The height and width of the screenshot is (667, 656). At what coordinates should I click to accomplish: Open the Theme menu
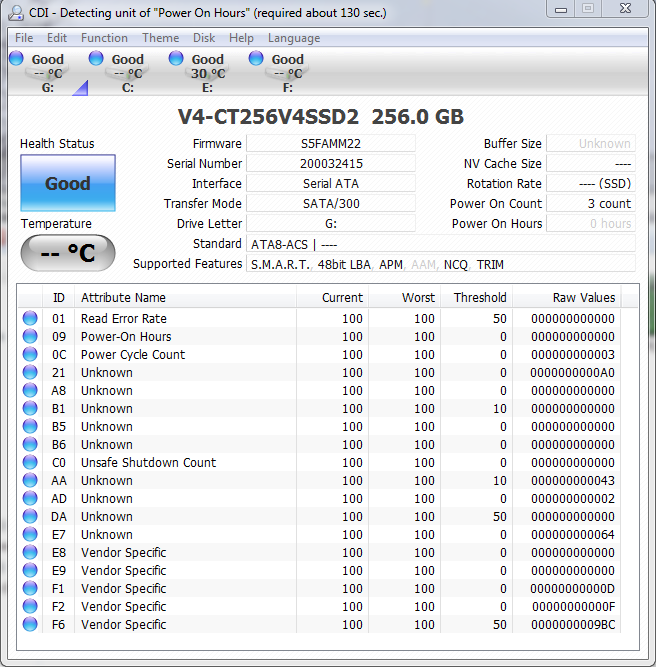160,38
